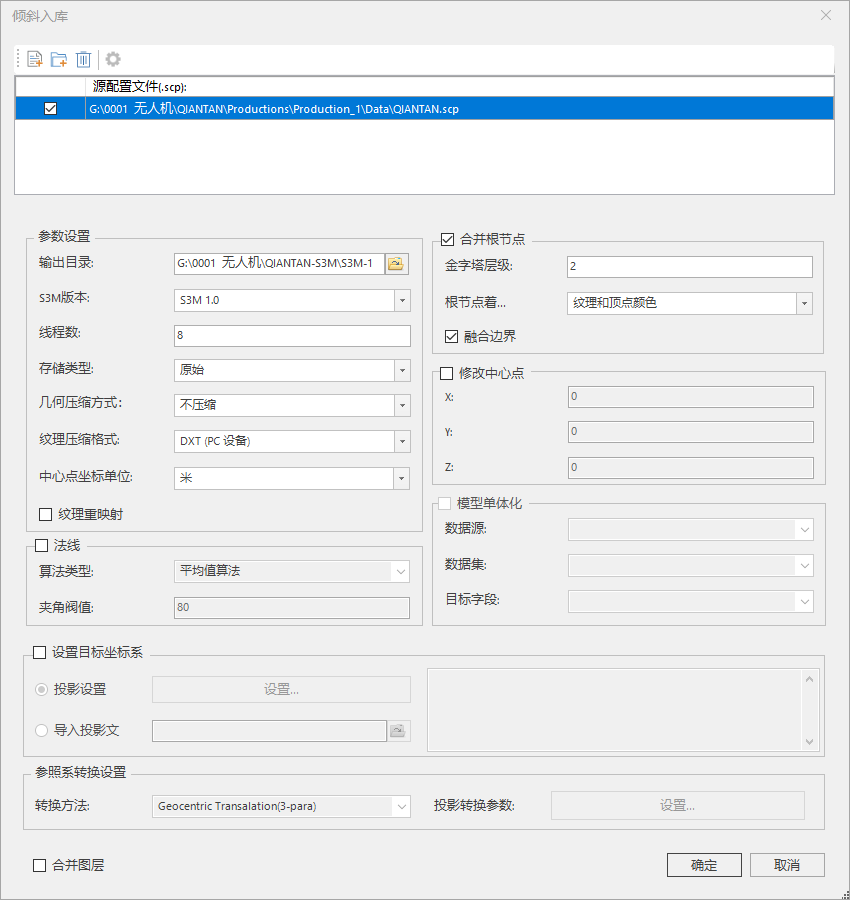Click the 线程数 input field
Image resolution: width=850 pixels, height=900 pixels.
pyautogui.click(x=292, y=335)
